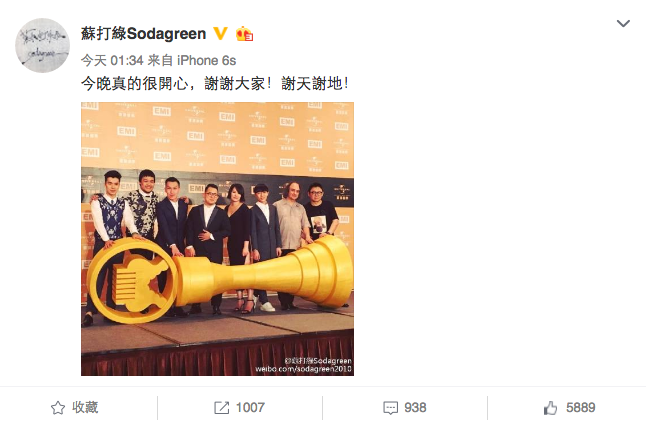Click the golden key prop in photo
The height and width of the screenshot is (423, 646).
(x=220, y=278)
